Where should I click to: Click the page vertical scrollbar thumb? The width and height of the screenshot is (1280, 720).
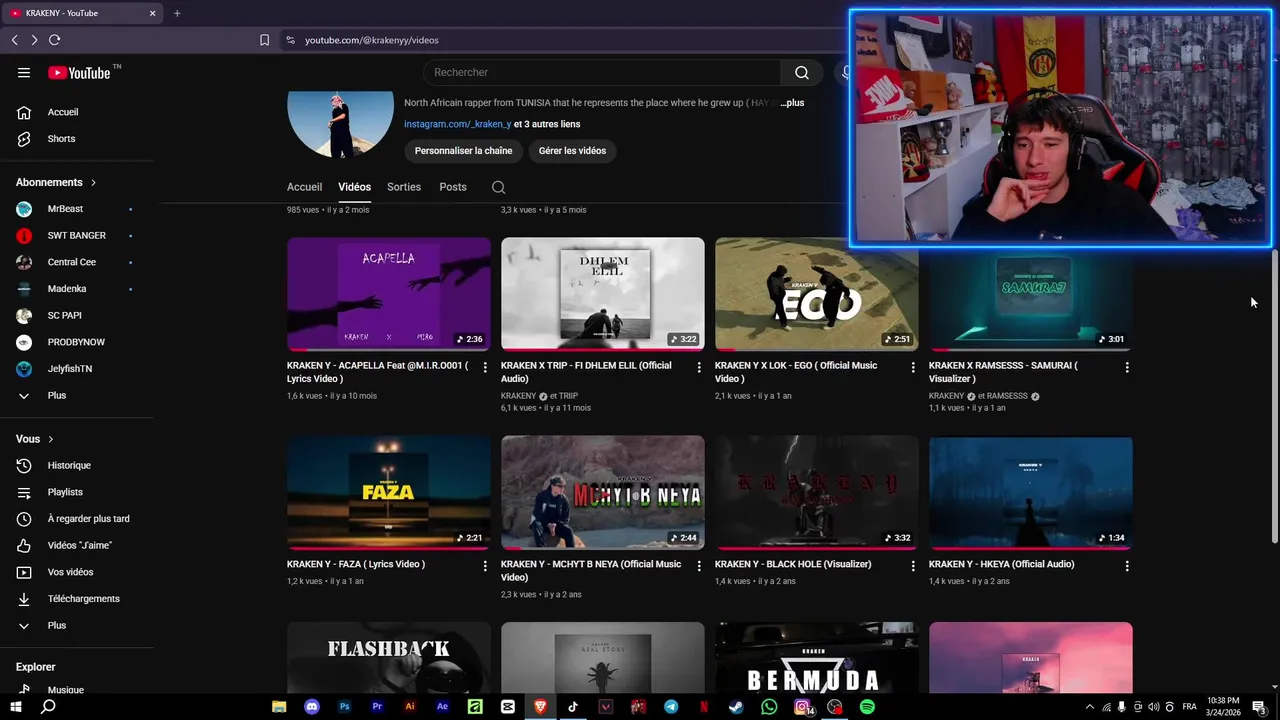[1274, 395]
